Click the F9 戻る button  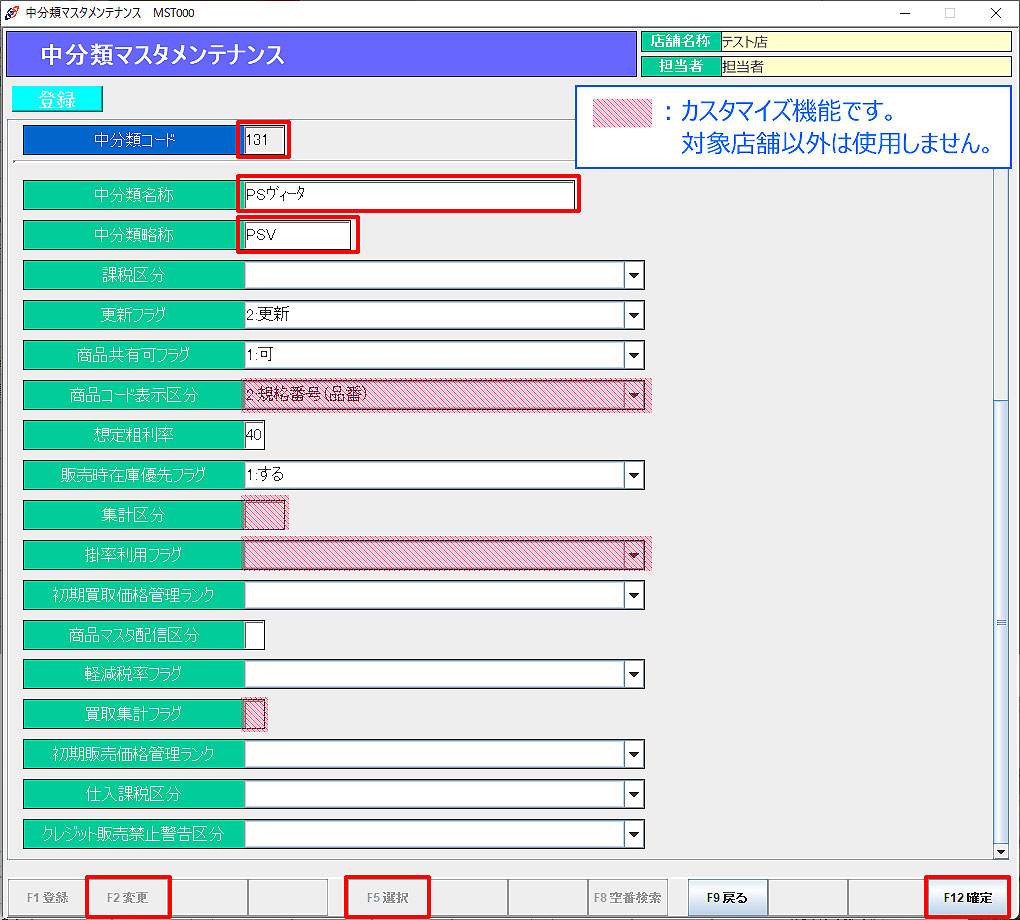pos(727,897)
